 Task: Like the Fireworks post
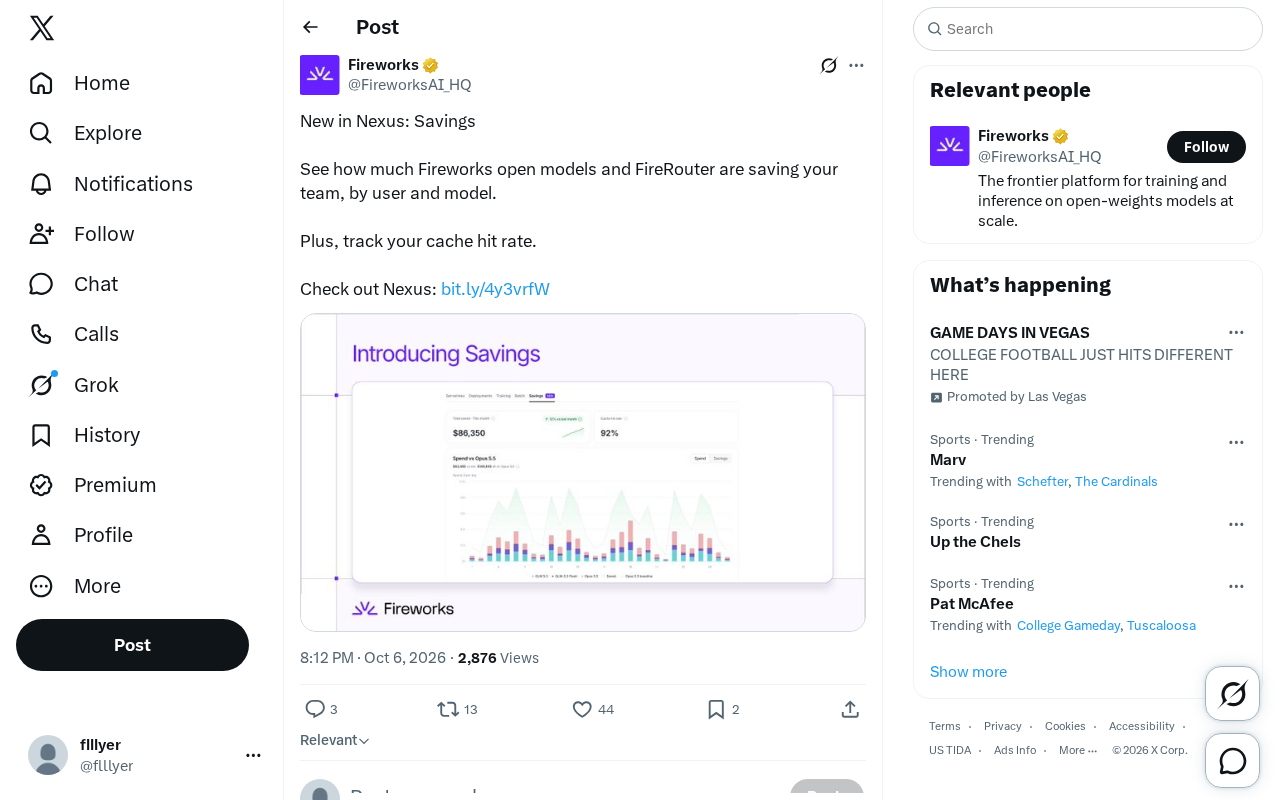582,709
